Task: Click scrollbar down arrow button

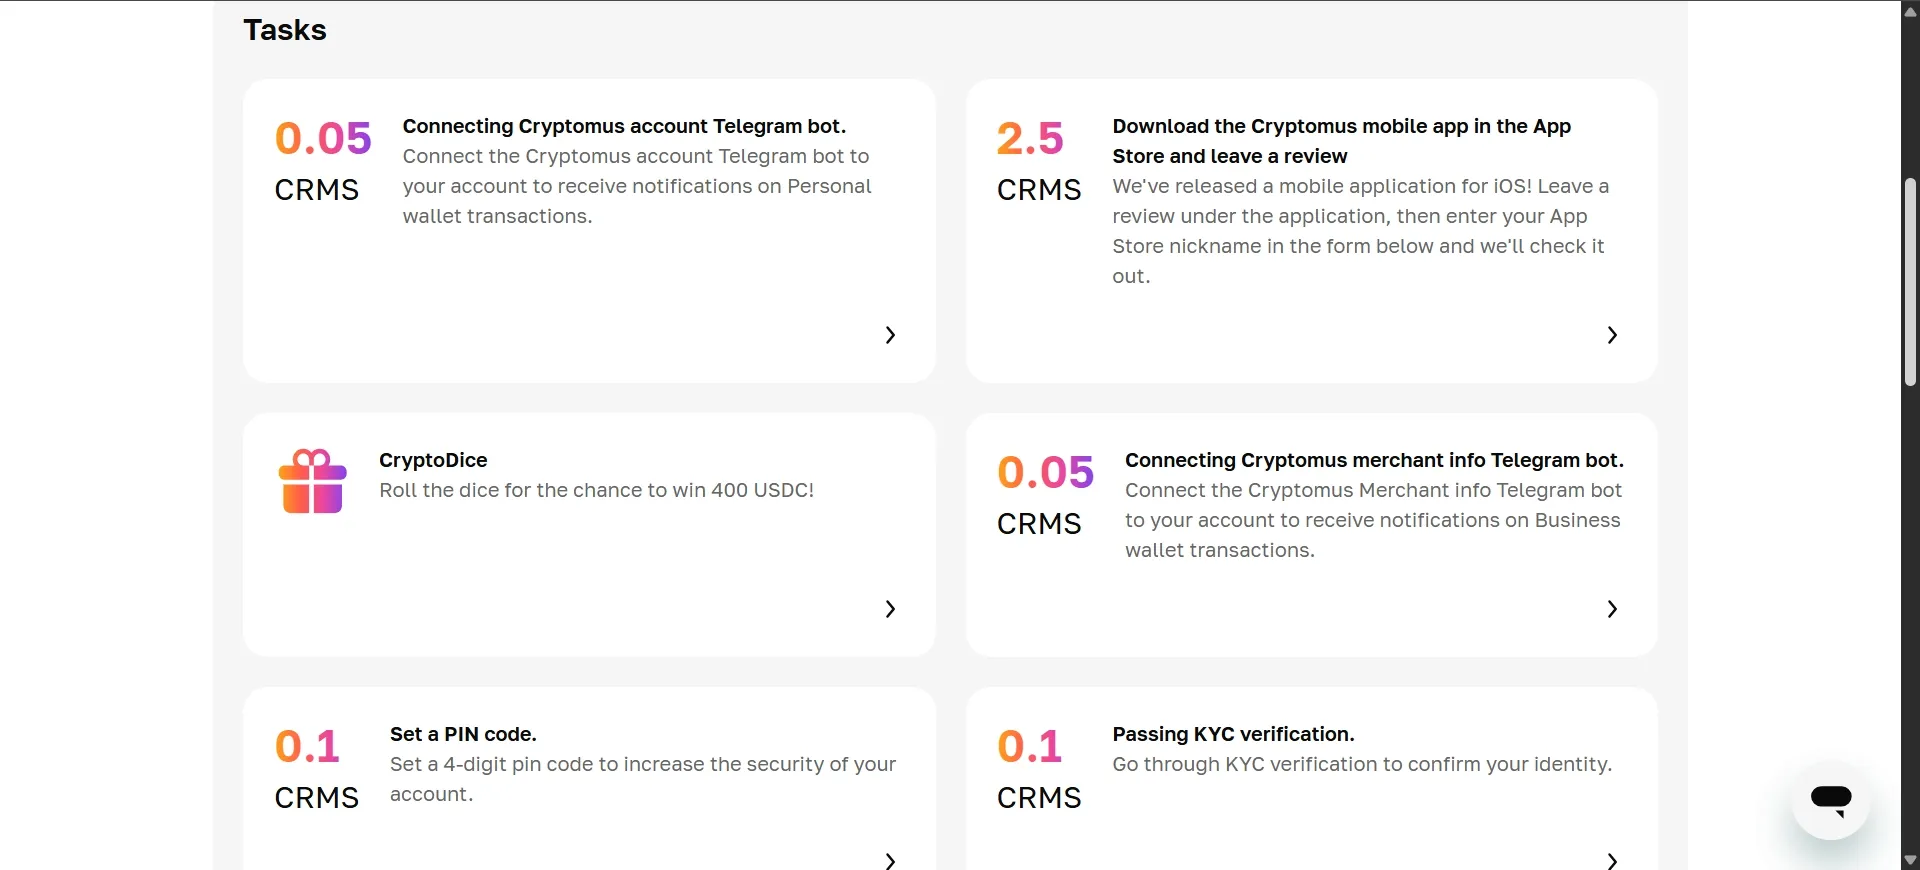Action: coord(1910,860)
